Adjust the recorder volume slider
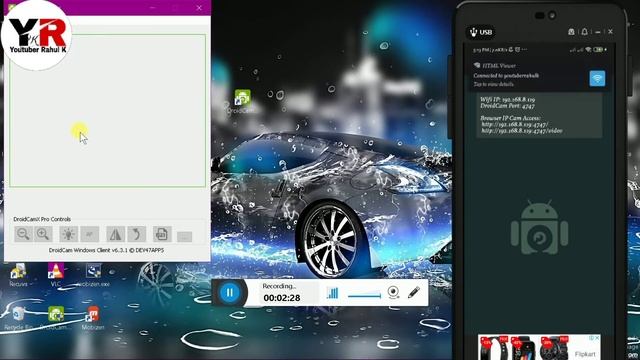Viewport: 640px width, 360px height. coord(364,295)
